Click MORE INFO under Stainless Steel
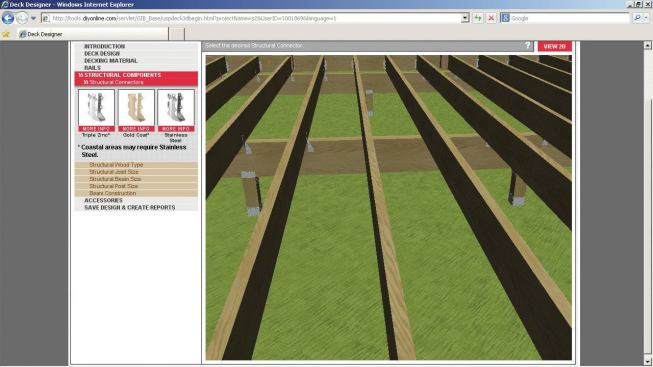This screenshot has width=653, height=367. [176, 129]
